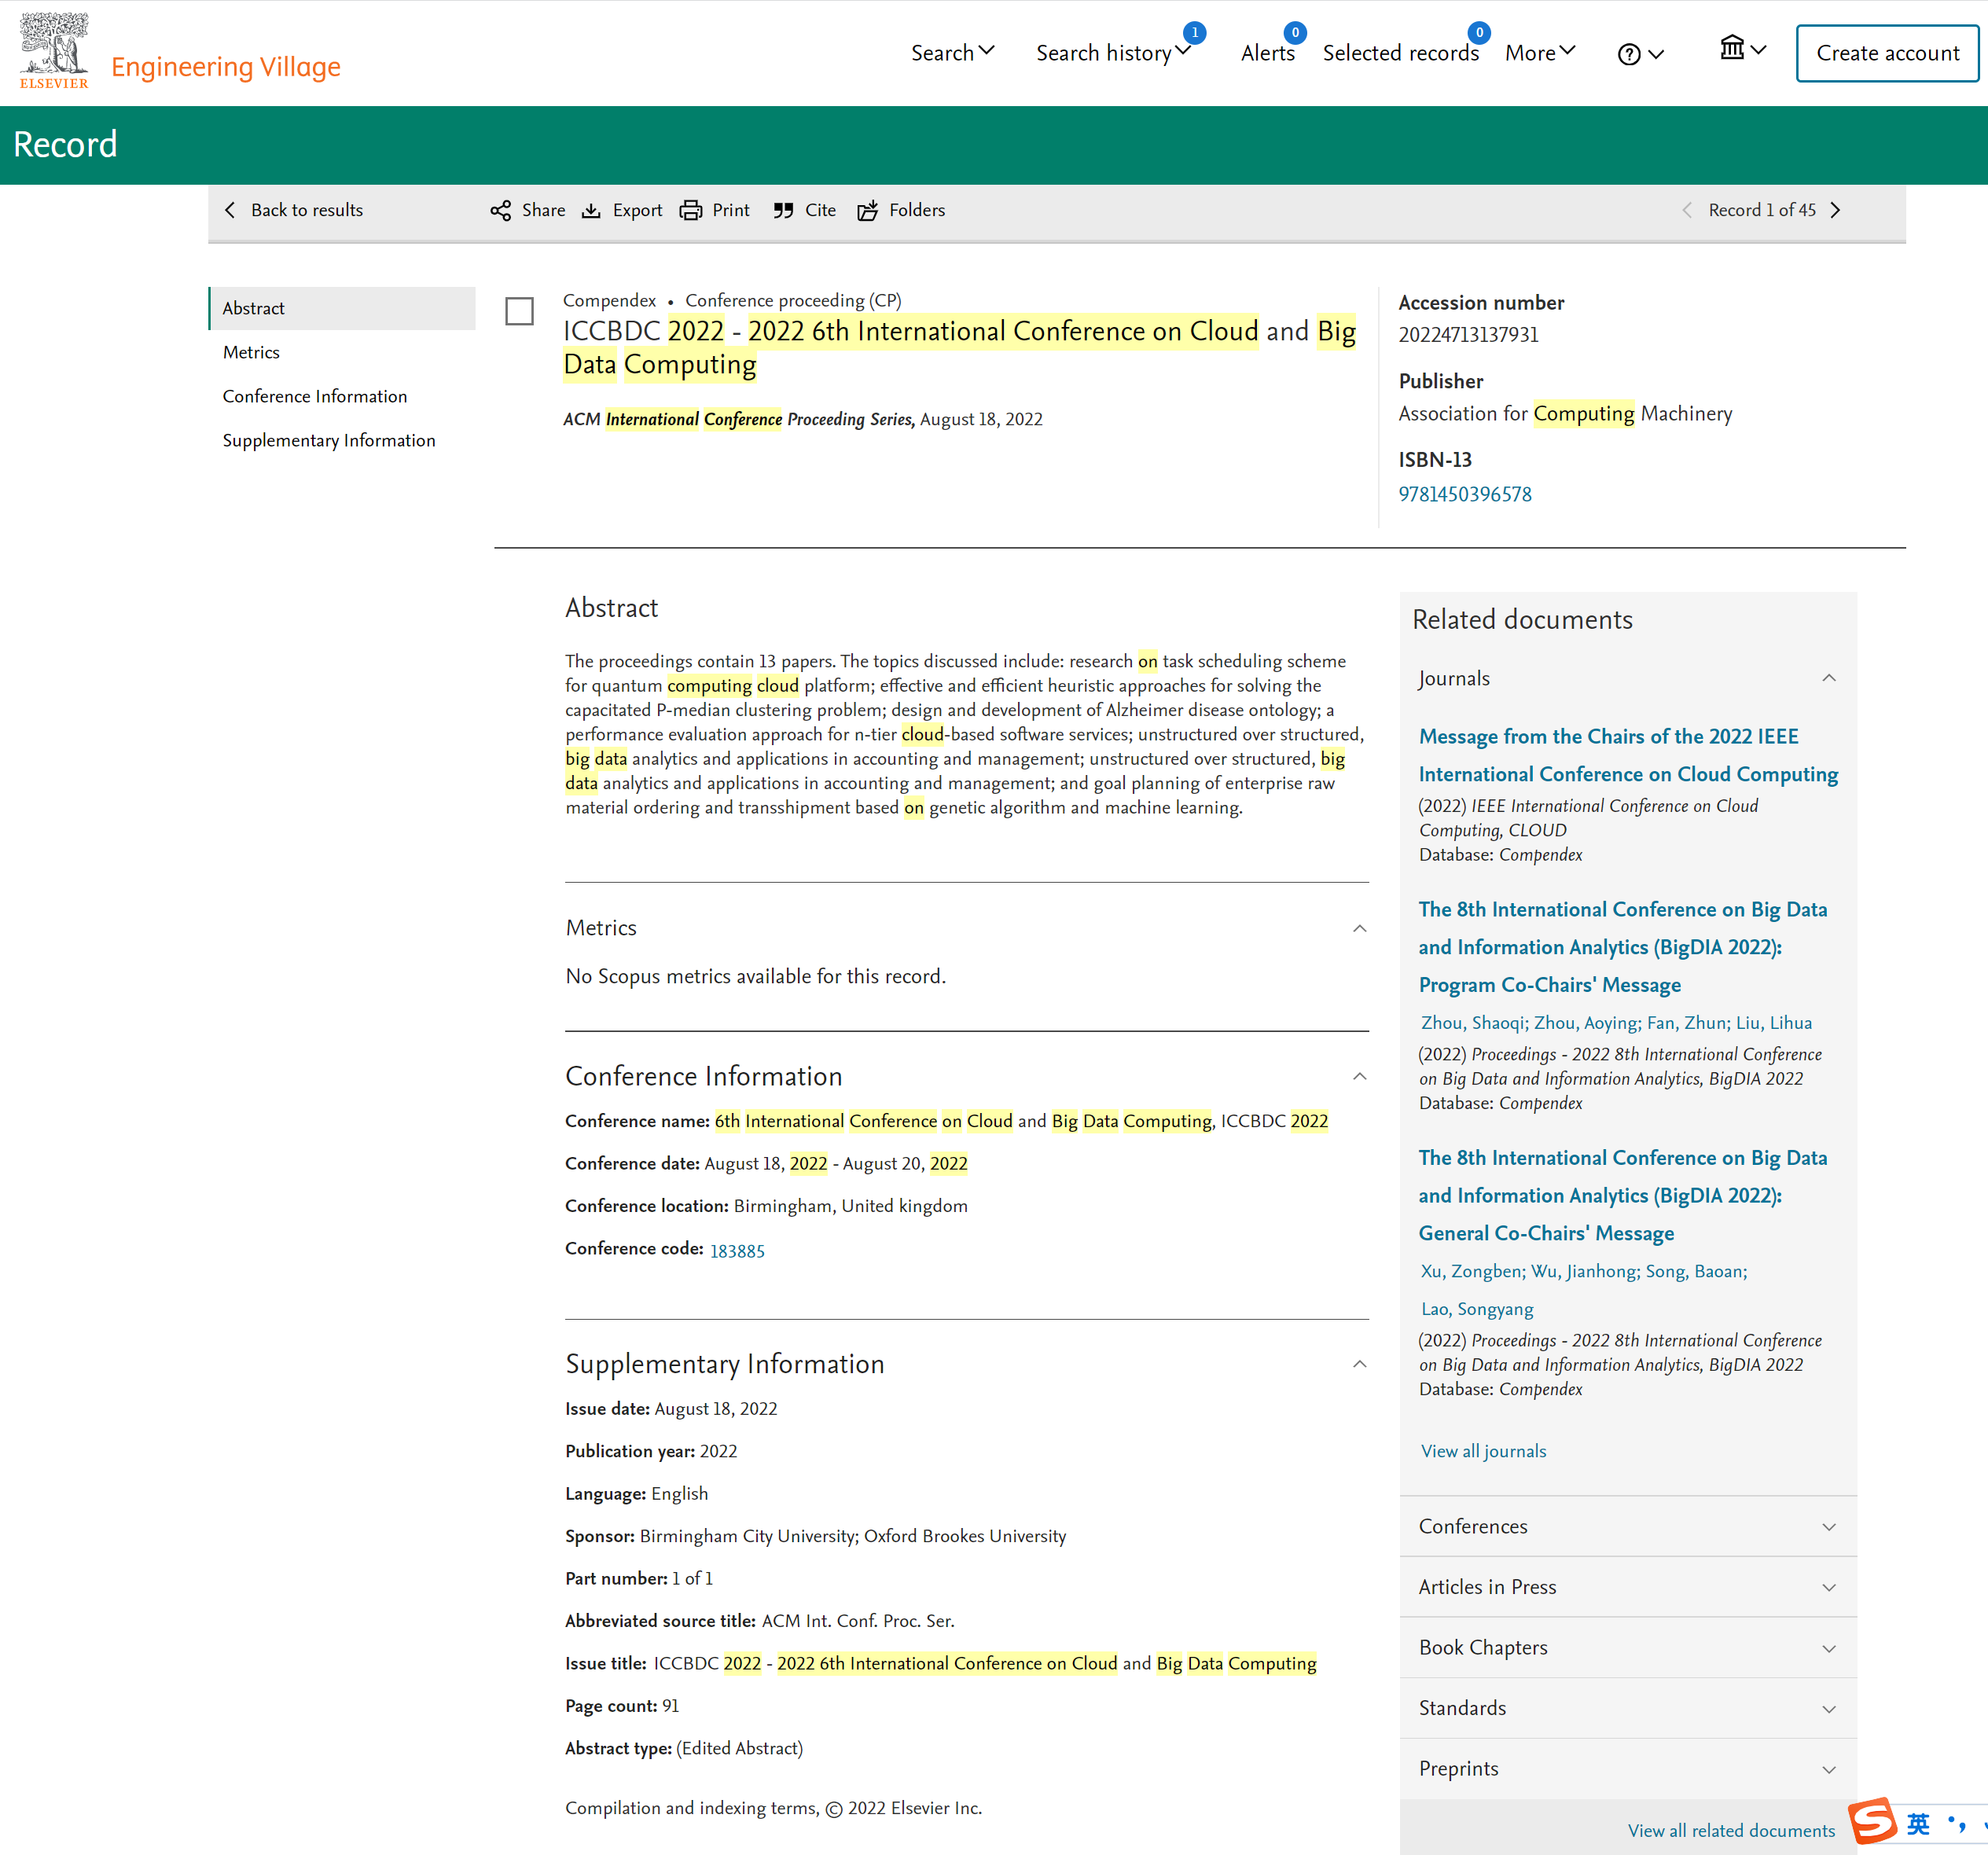Click the Print printer icon
This screenshot has width=1988, height=1855.
coord(690,210)
